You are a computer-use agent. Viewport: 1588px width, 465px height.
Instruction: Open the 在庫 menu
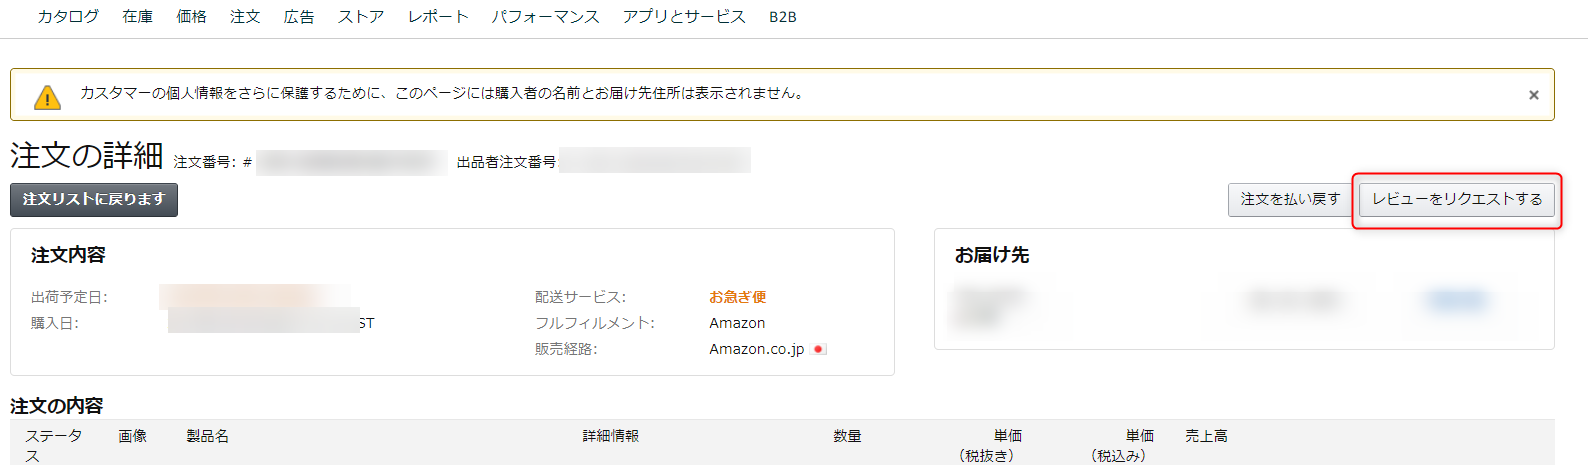pyautogui.click(x=138, y=17)
